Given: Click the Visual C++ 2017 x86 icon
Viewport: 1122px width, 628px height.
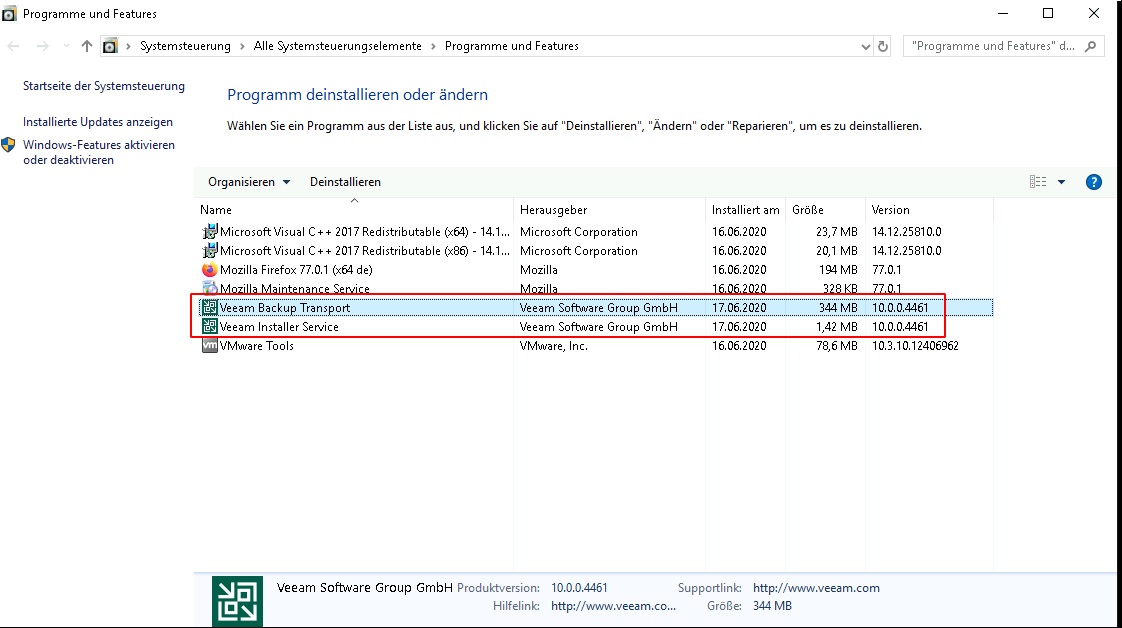Looking at the screenshot, I should (x=209, y=250).
